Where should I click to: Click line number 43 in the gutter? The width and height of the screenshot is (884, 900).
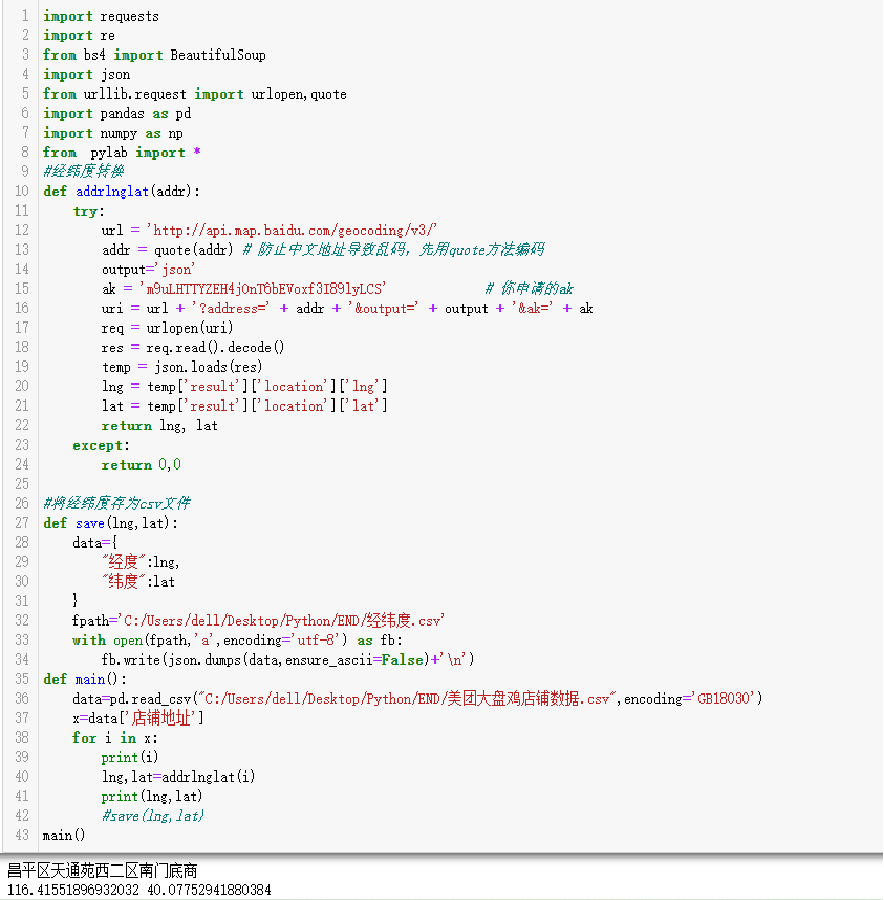[22, 835]
